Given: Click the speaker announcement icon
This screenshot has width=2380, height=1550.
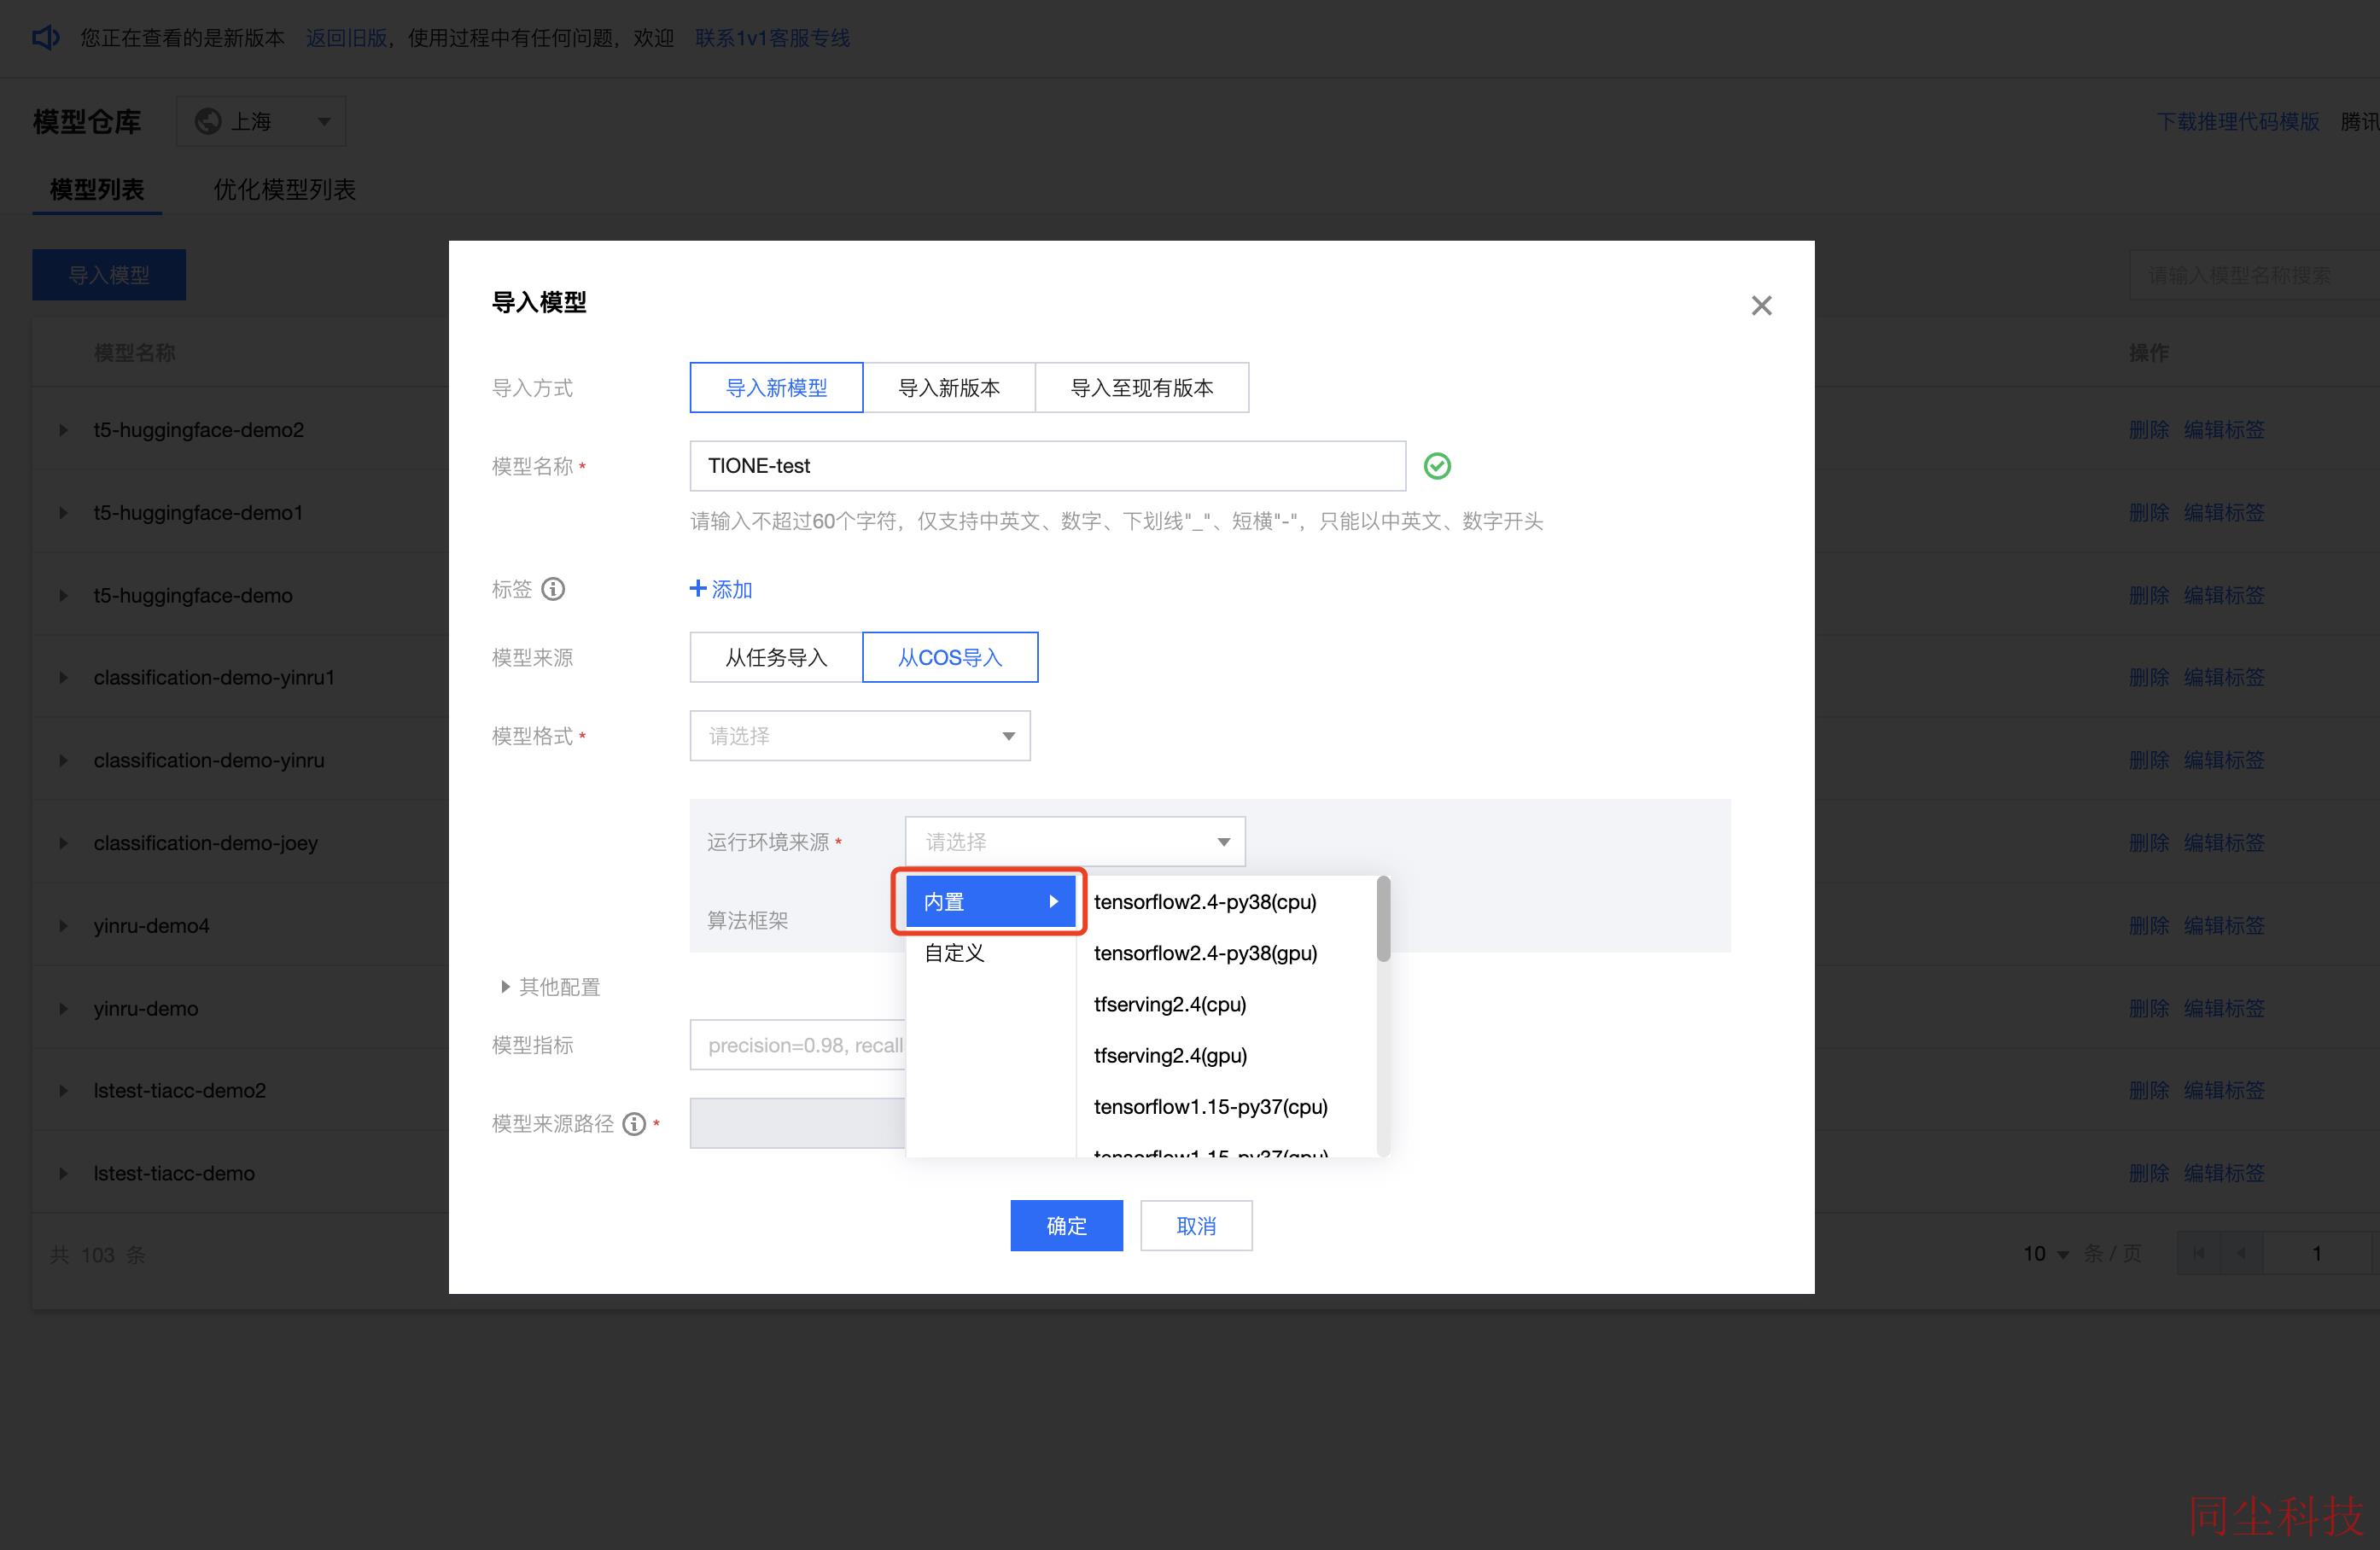Looking at the screenshot, I should (x=46, y=38).
